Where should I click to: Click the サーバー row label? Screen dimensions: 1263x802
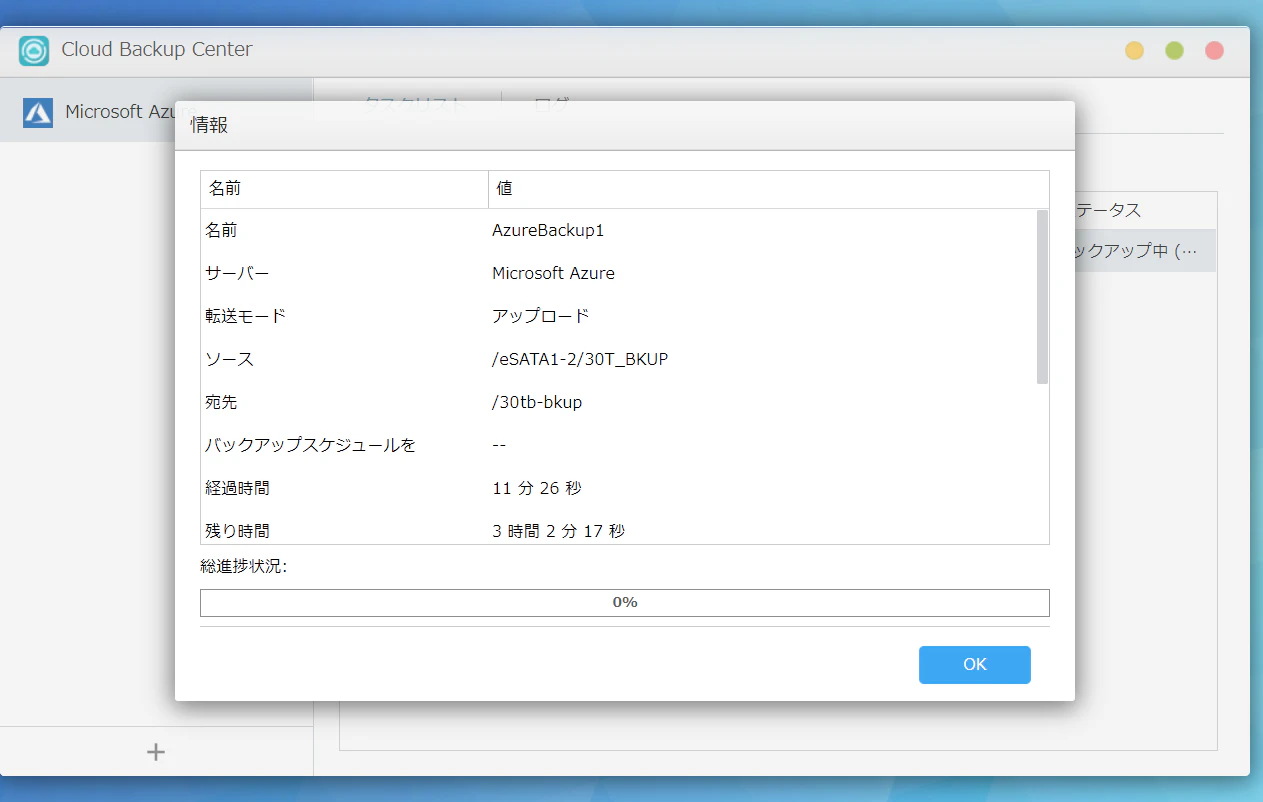point(237,273)
